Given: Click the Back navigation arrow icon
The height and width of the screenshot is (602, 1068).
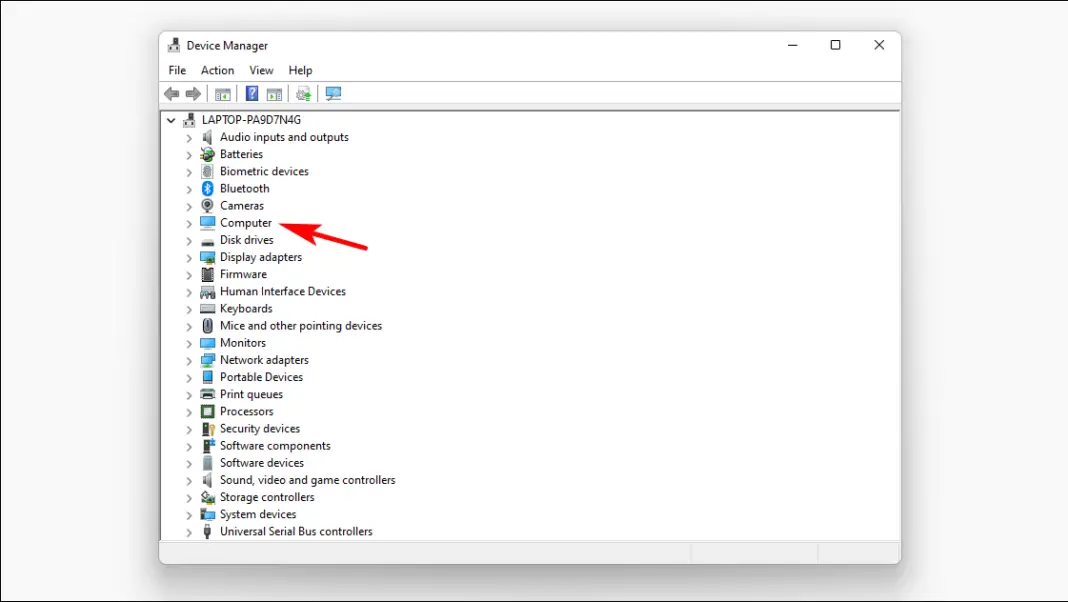Looking at the screenshot, I should [x=171, y=93].
